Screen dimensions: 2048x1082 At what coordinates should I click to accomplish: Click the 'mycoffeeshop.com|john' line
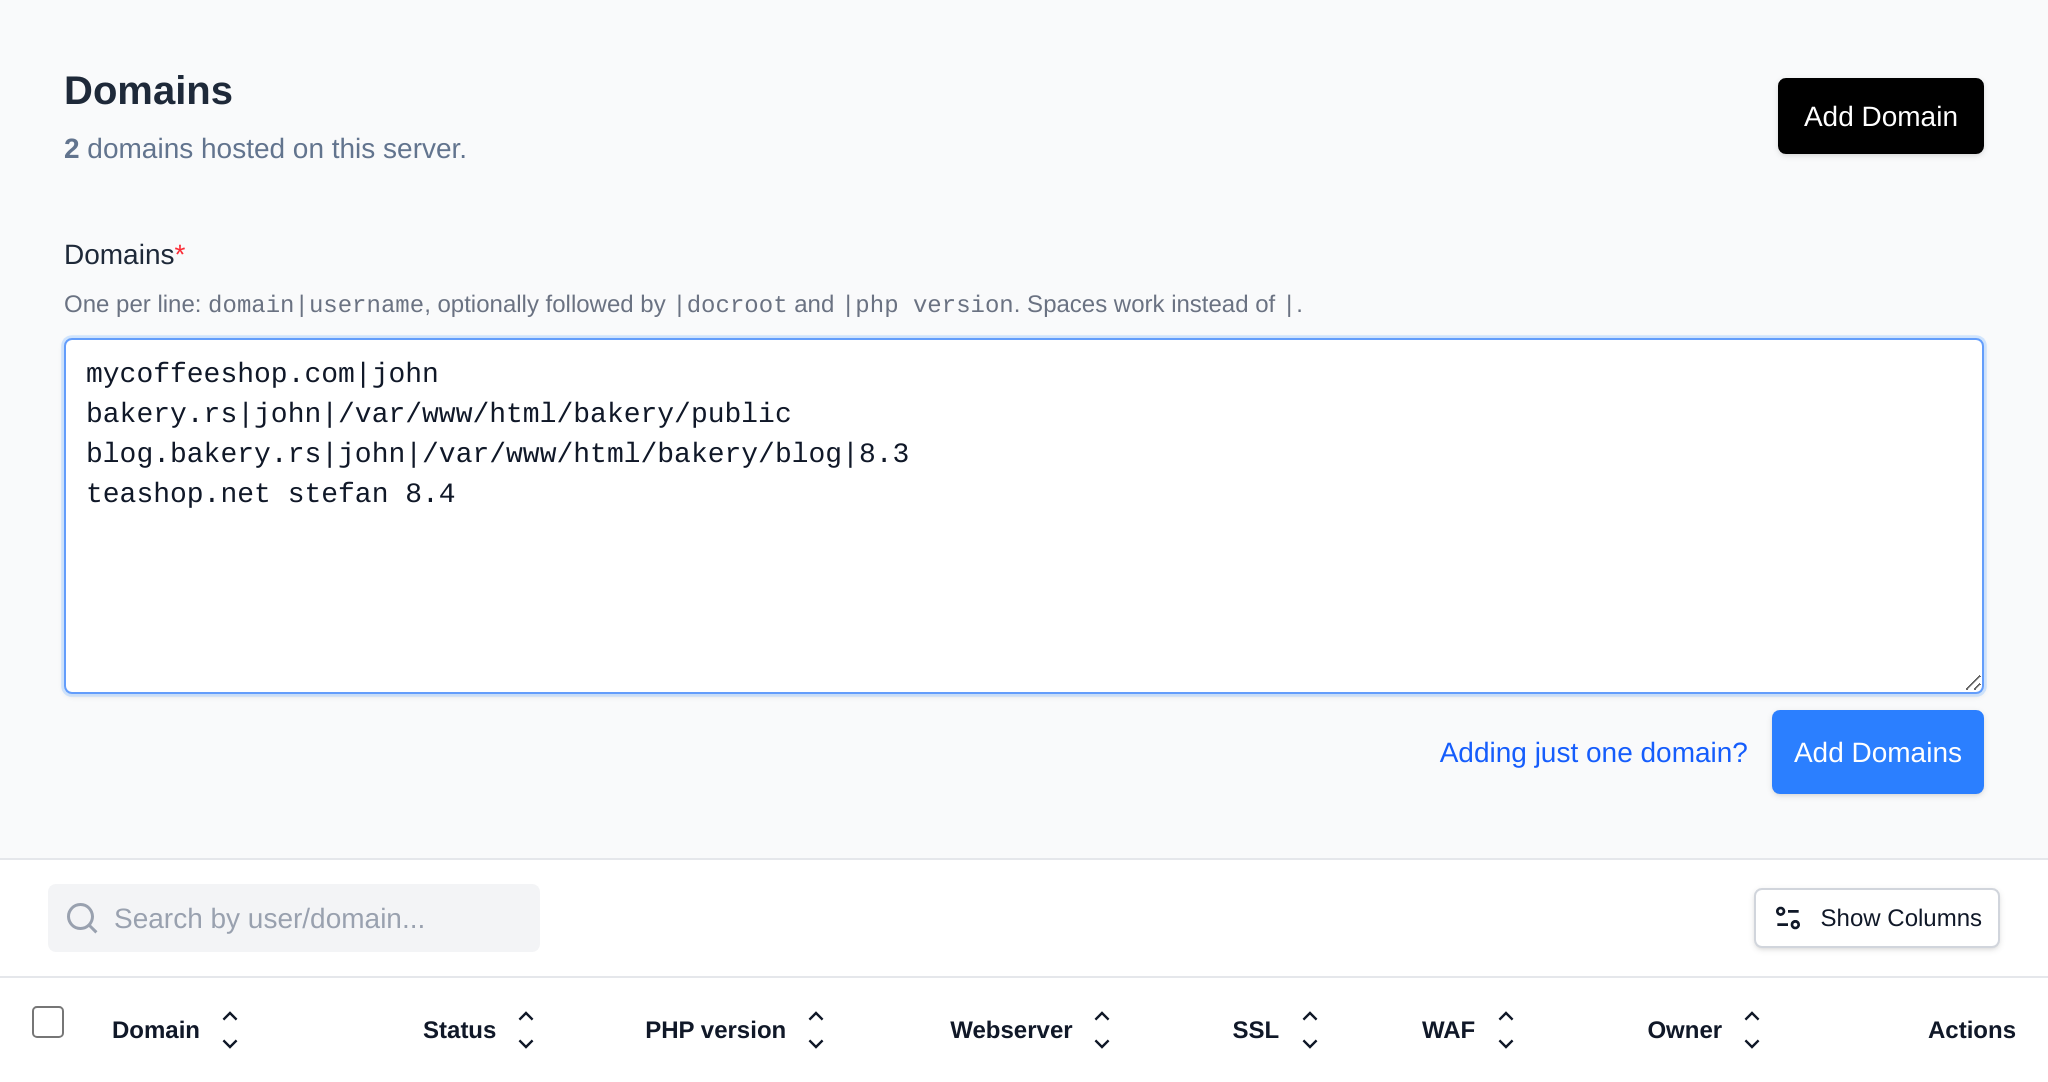coord(262,374)
